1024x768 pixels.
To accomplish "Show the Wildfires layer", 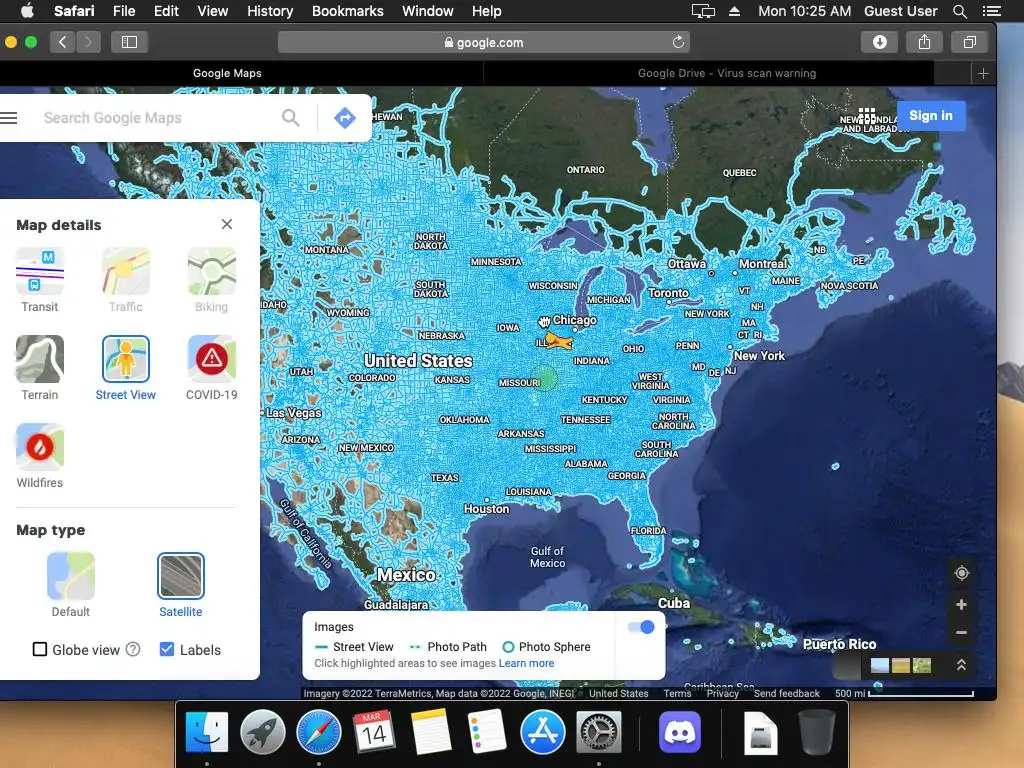I will click(x=40, y=456).
